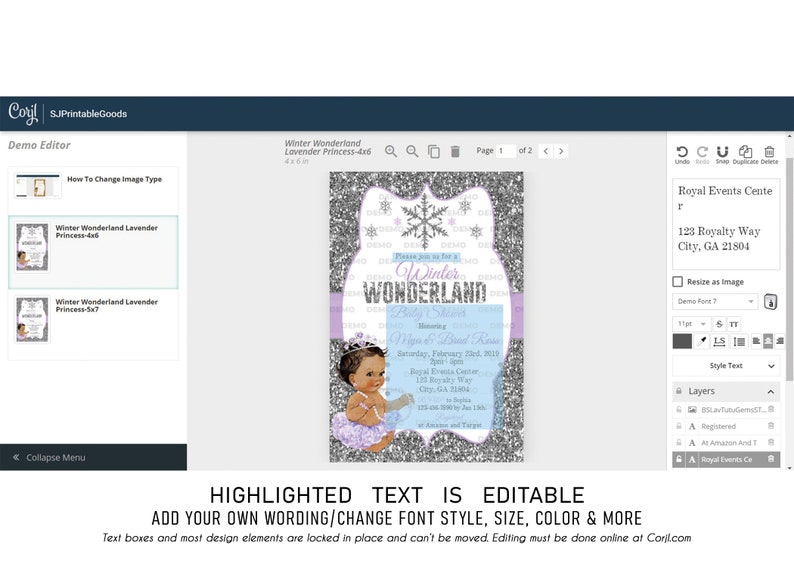The width and height of the screenshot is (794, 567).
Task: Select the Registered text layer
Action: (x=718, y=426)
